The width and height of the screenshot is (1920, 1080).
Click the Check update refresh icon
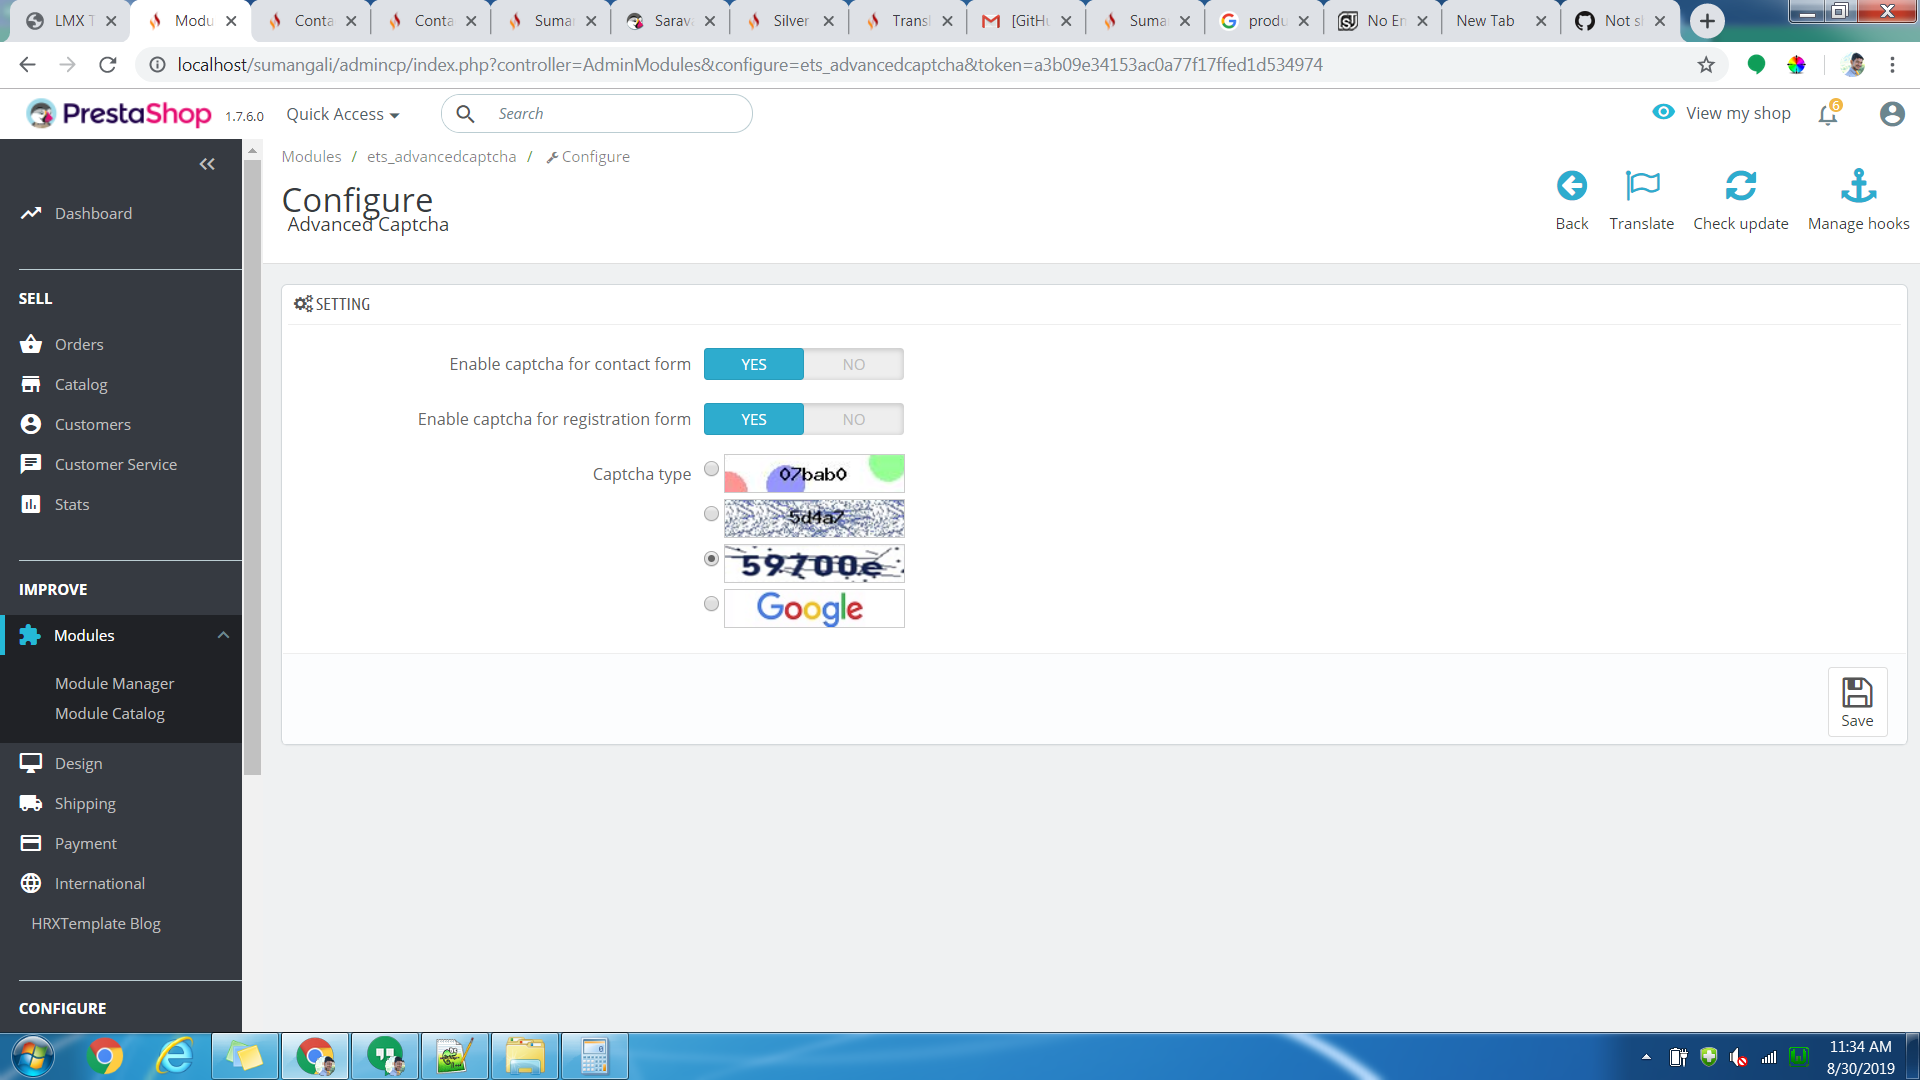point(1741,185)
